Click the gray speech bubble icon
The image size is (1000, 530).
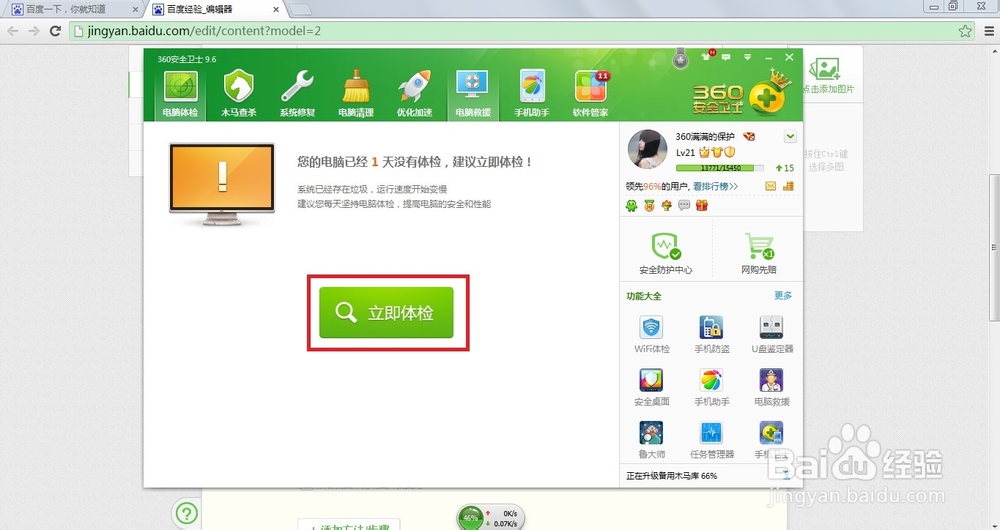tap(684, 205)
